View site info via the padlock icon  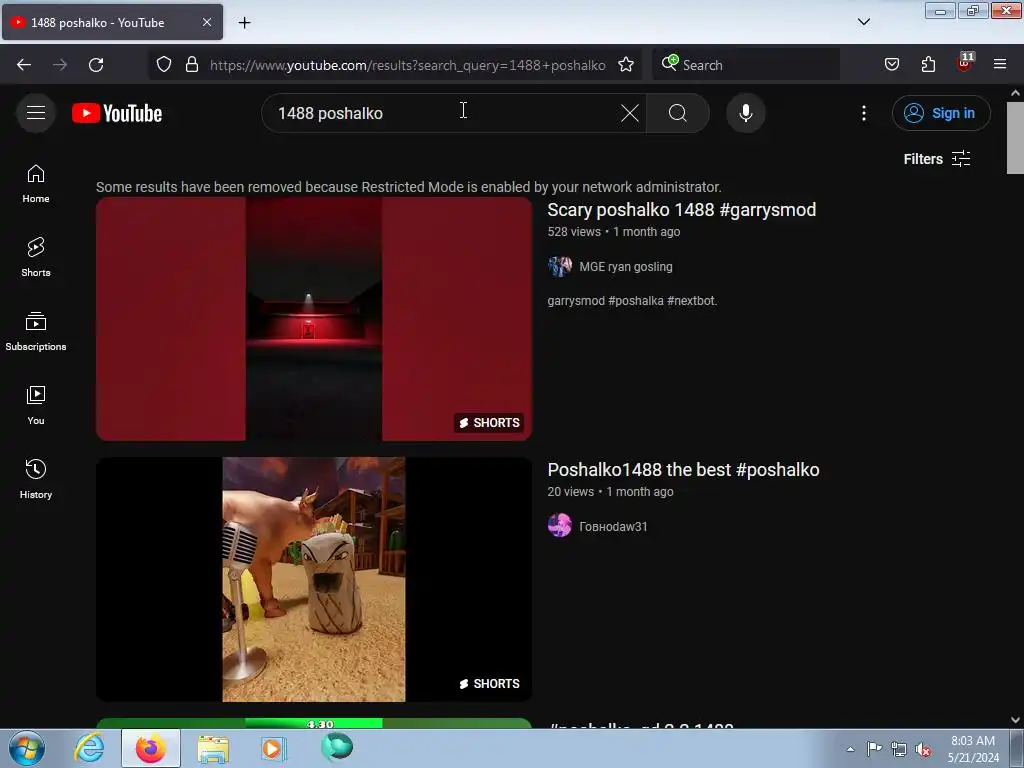(192, 65)
